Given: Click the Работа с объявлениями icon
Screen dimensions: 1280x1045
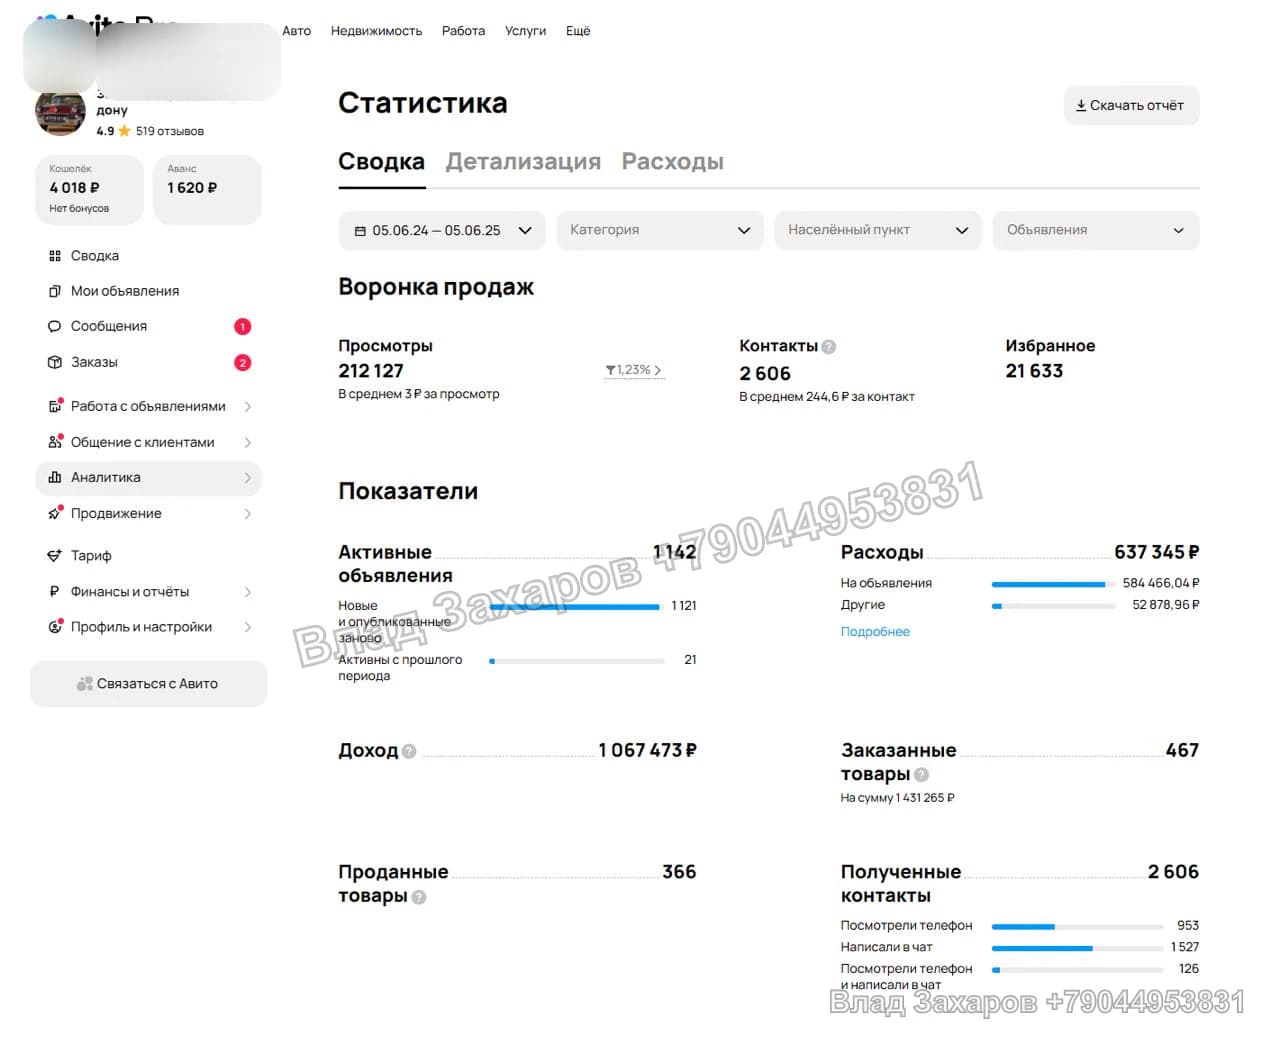Looking at the screenshot, I should point(56,406).
